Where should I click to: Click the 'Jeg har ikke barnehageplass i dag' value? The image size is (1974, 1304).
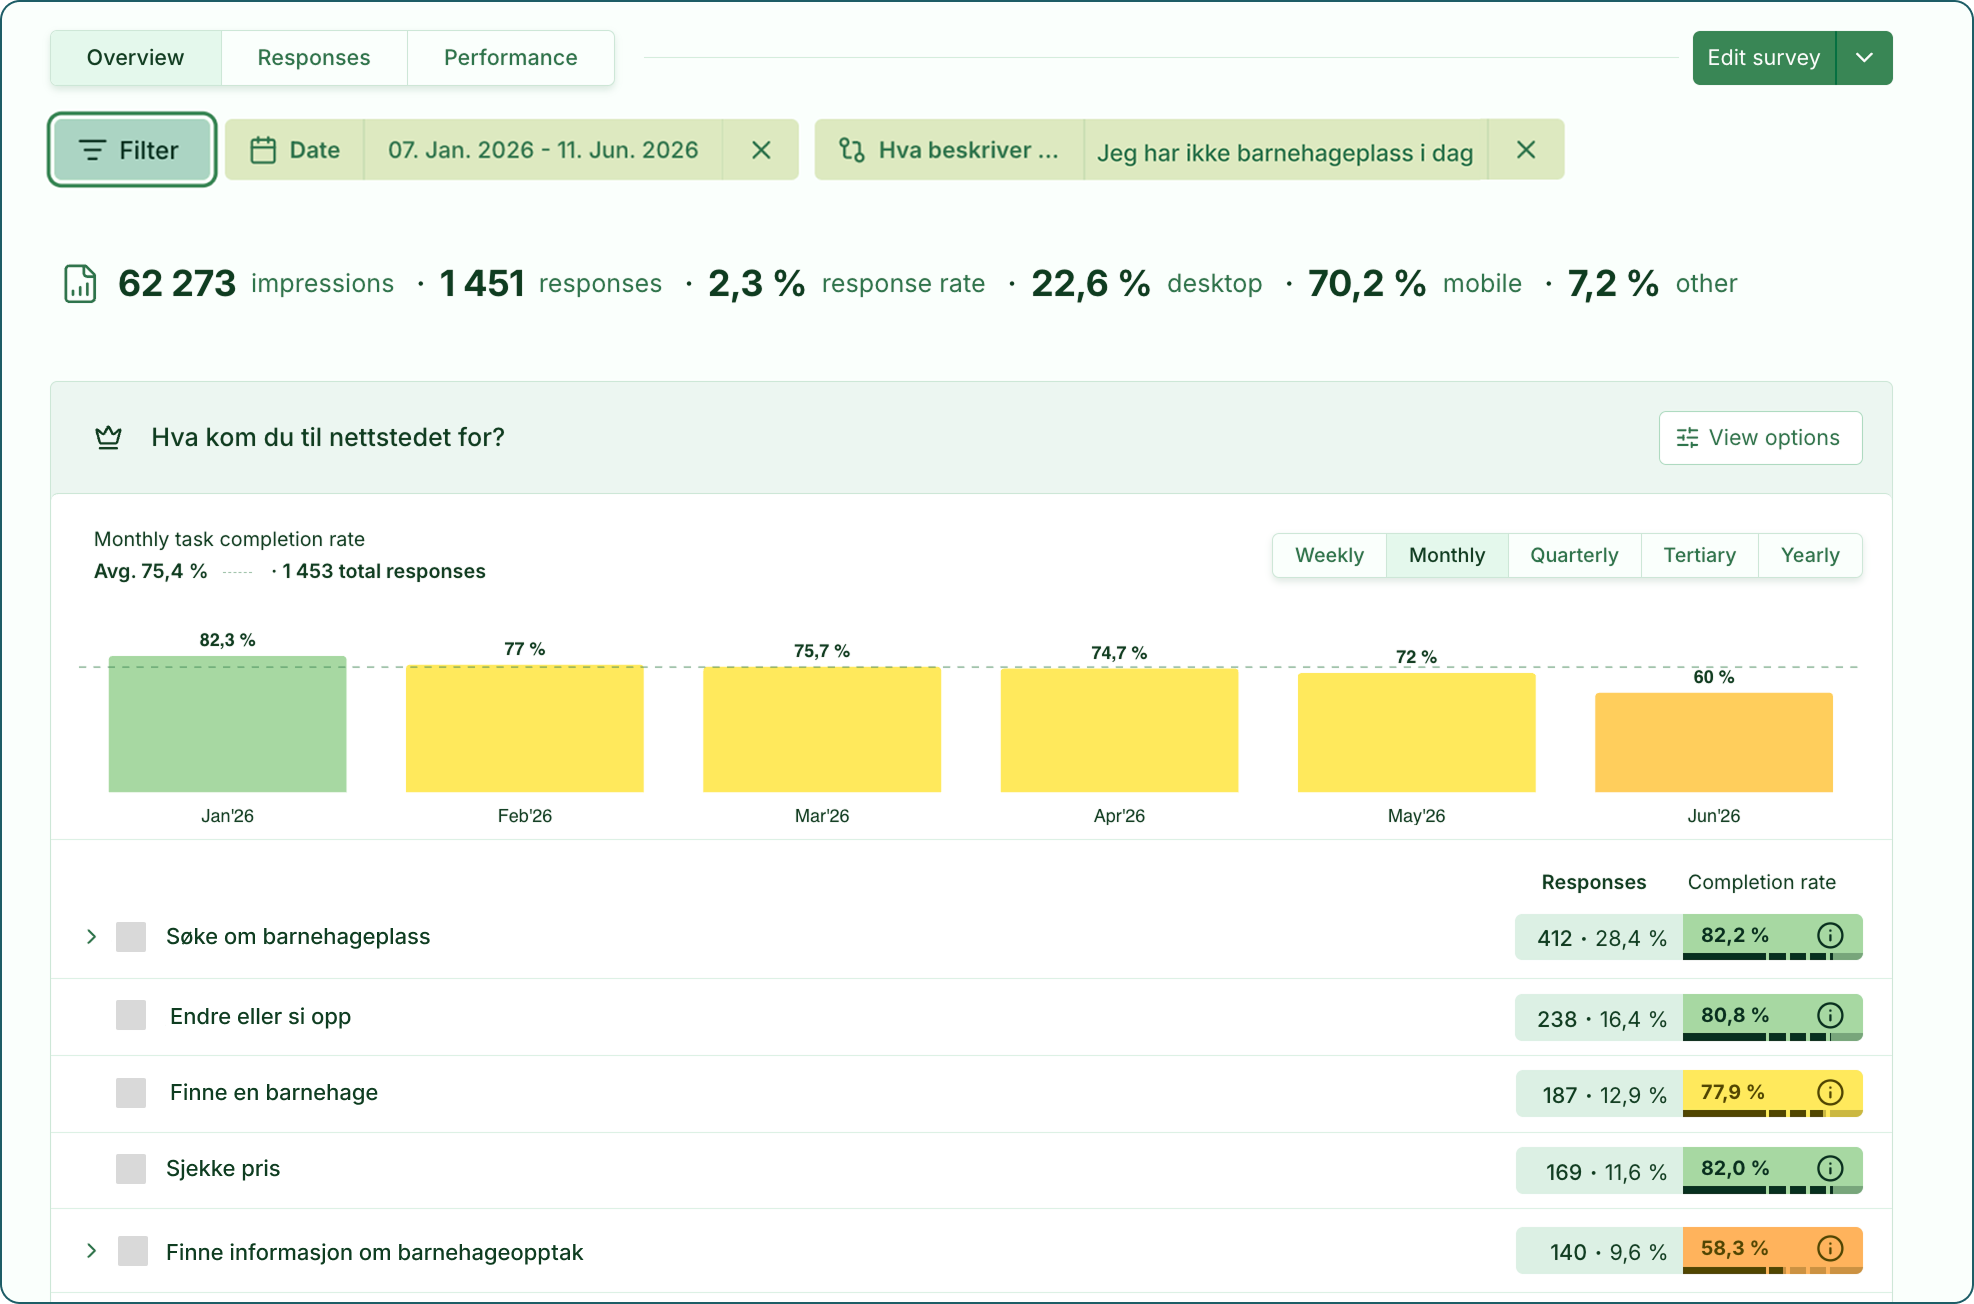(x=1285, y=152)
